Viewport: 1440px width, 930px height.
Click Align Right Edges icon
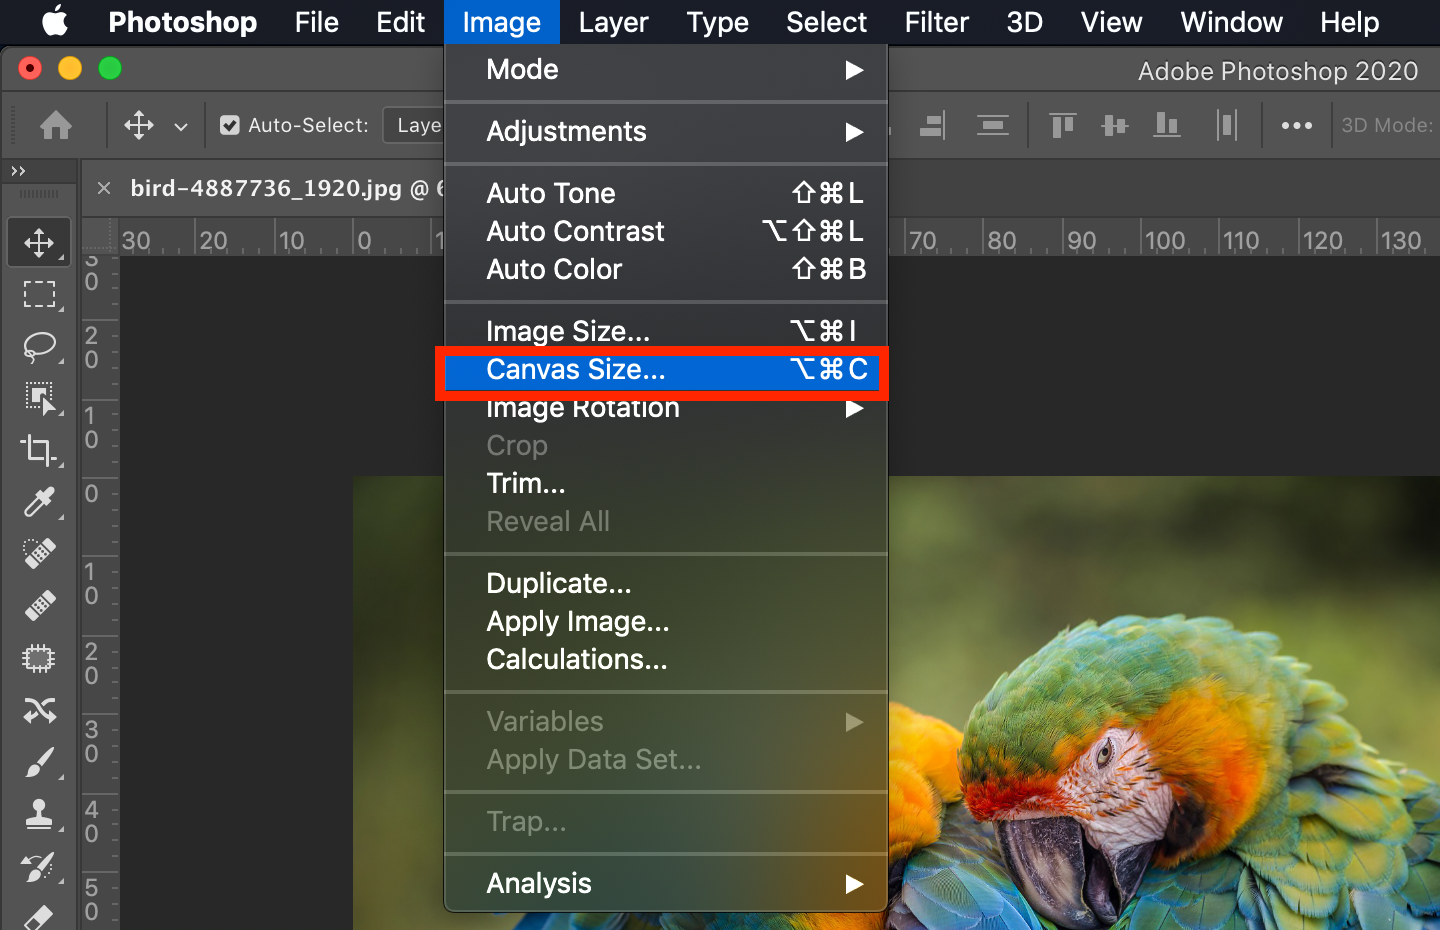pyautogui.click(x=932, y=125)
